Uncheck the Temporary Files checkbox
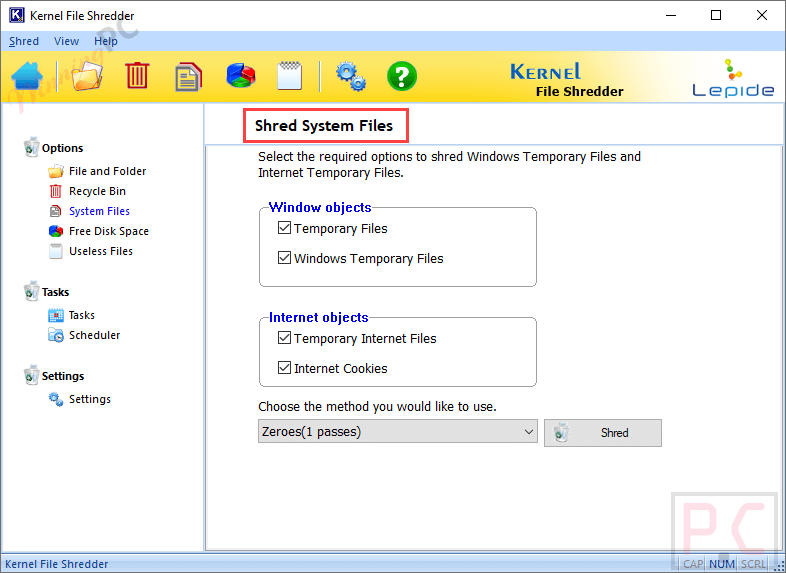 click(284, 228)
